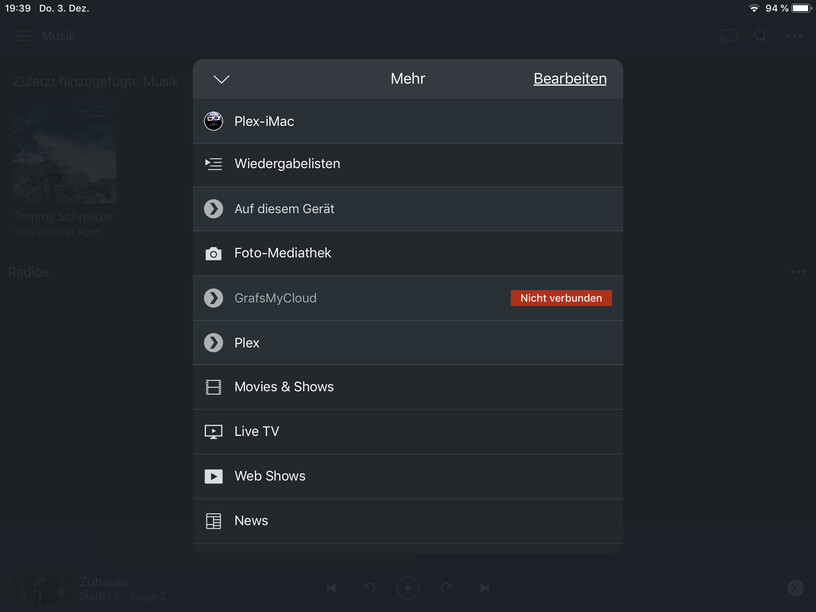
Task: Click the Wiedergabelisten playlist icon
Action: [x=213, y=164]
